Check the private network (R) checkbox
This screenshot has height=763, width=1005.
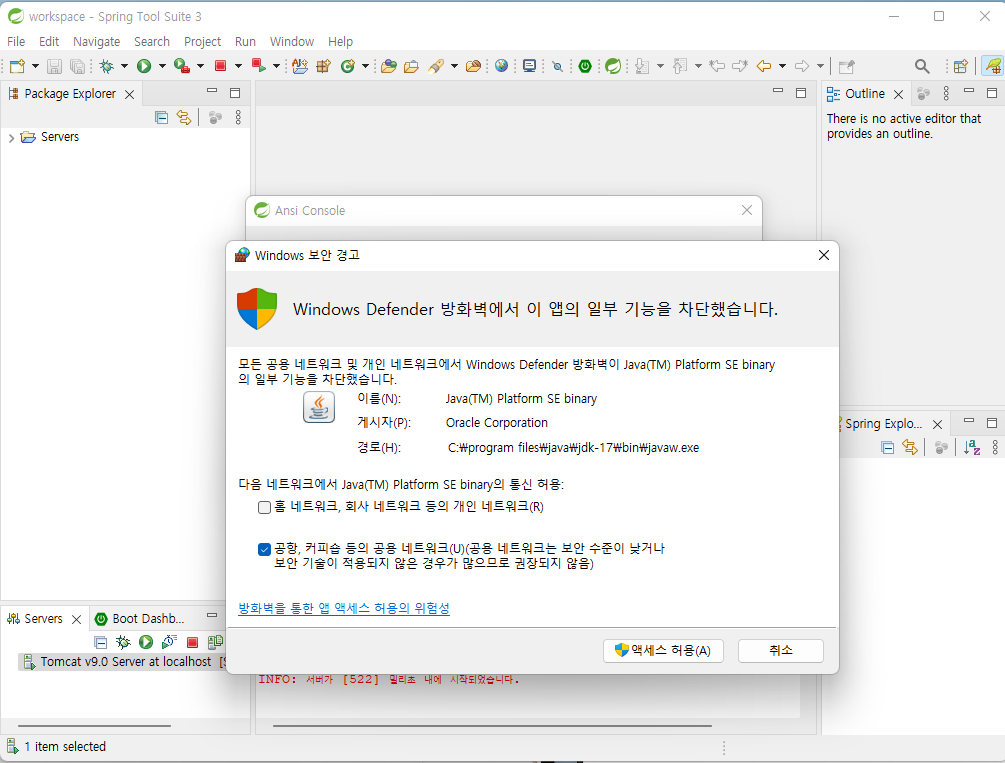264,507
